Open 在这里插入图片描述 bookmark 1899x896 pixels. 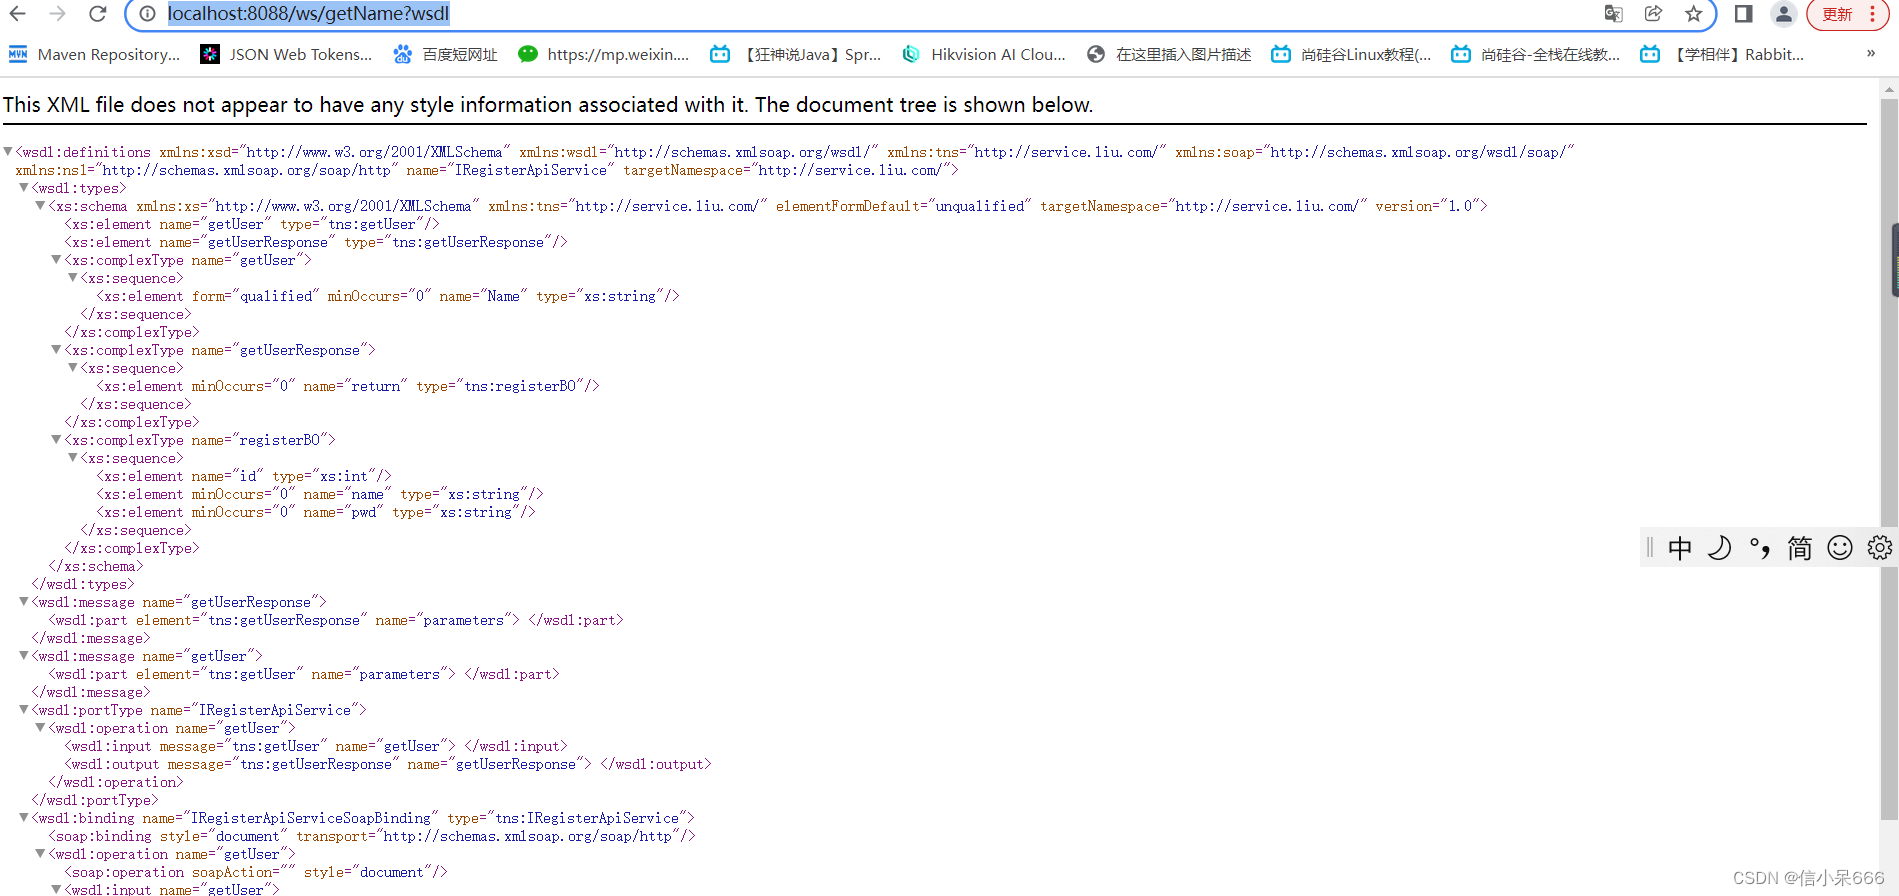point(1169,54)
